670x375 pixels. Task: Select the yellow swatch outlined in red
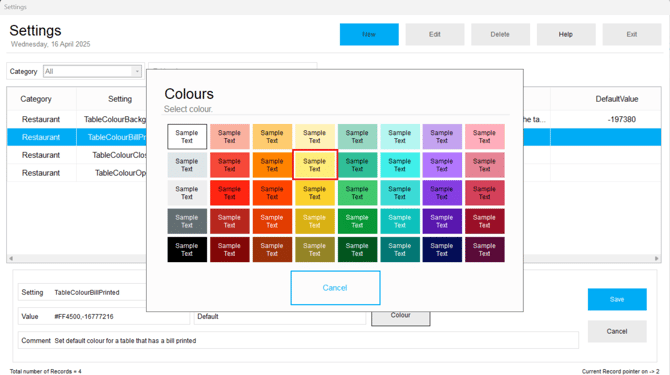pyautogui.click(x=315, y=165)
